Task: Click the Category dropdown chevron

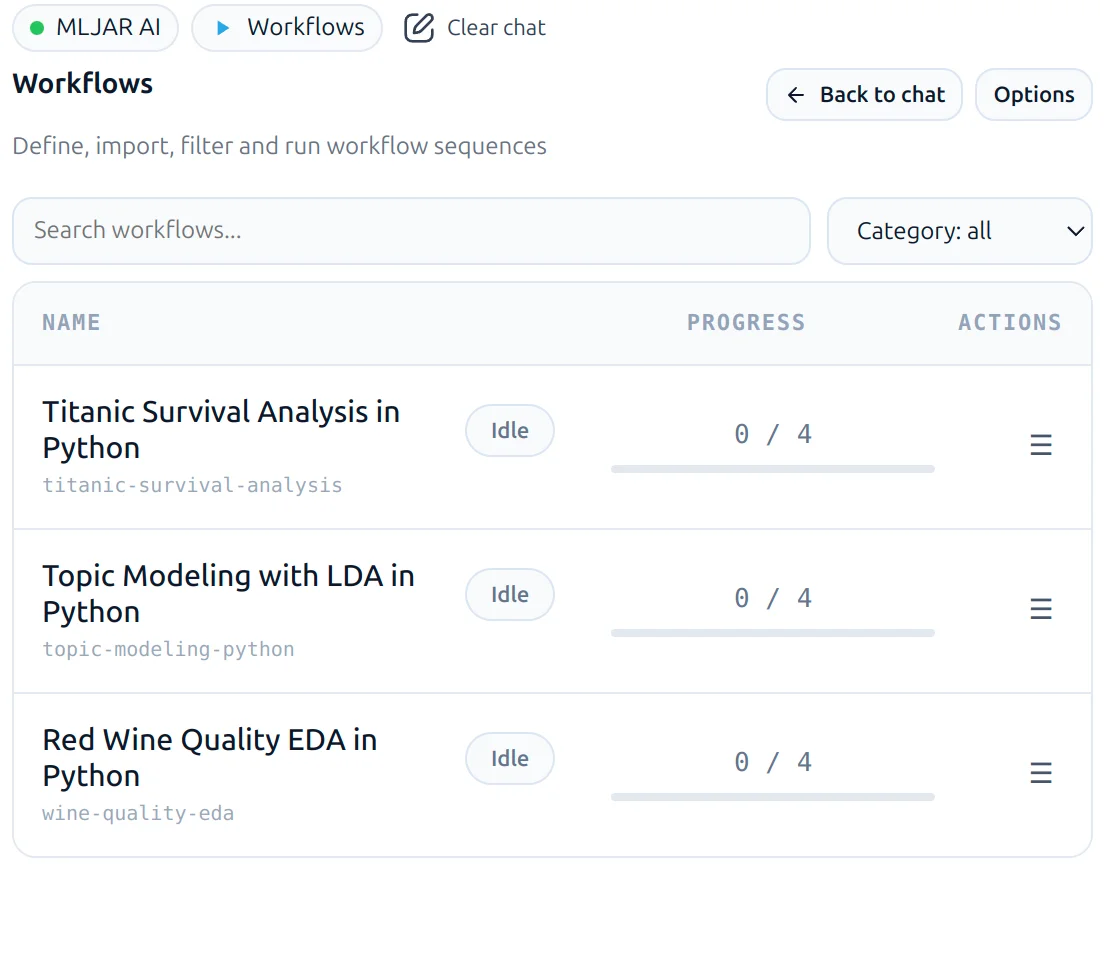Action: [1076, 231]
